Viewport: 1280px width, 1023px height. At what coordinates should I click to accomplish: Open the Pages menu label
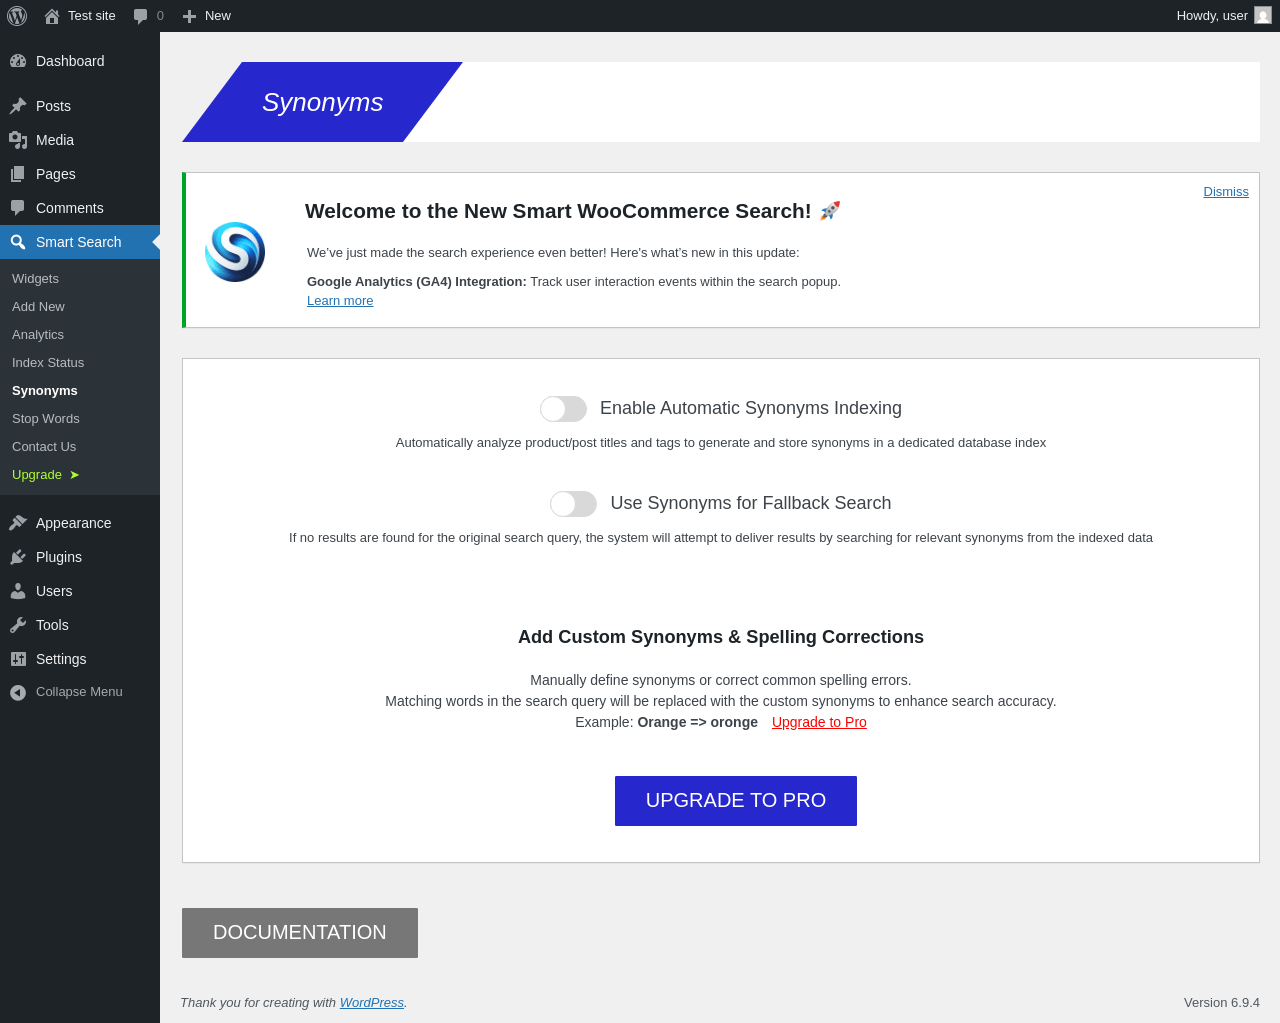point(56,174)
